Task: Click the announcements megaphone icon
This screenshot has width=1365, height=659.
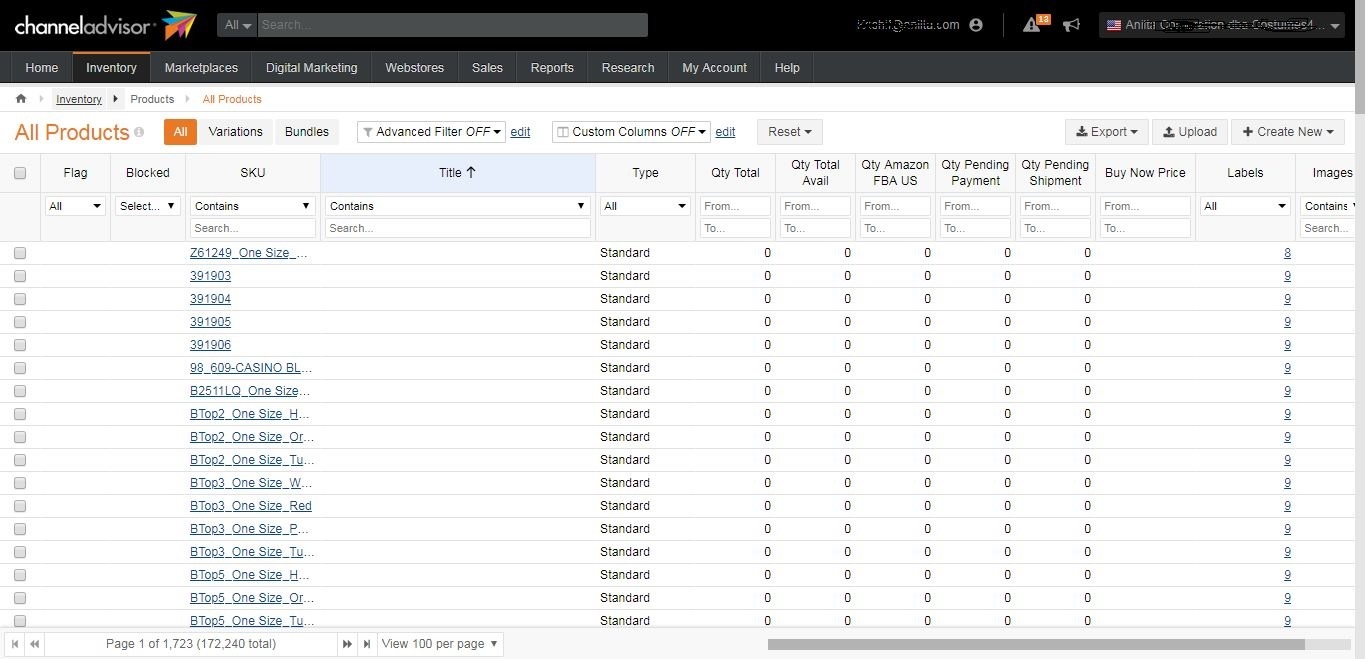Action: (x=1072, y=25)
